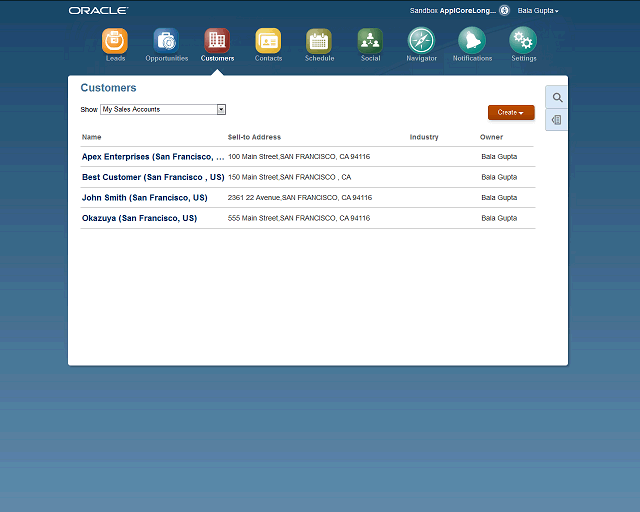The image size is (640, 512).
Task: Launch the Navigator compass icon
Action: 421,40
